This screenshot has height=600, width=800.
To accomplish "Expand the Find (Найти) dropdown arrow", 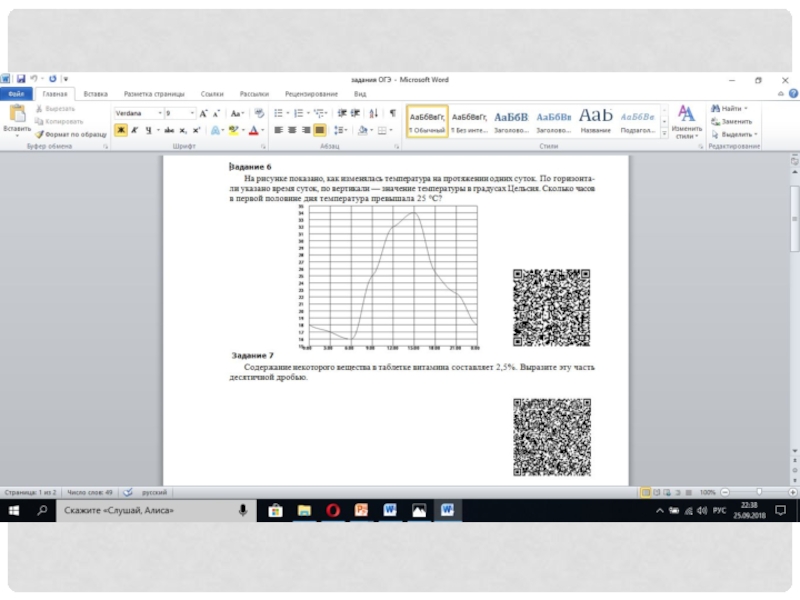I will coord(746,108).
